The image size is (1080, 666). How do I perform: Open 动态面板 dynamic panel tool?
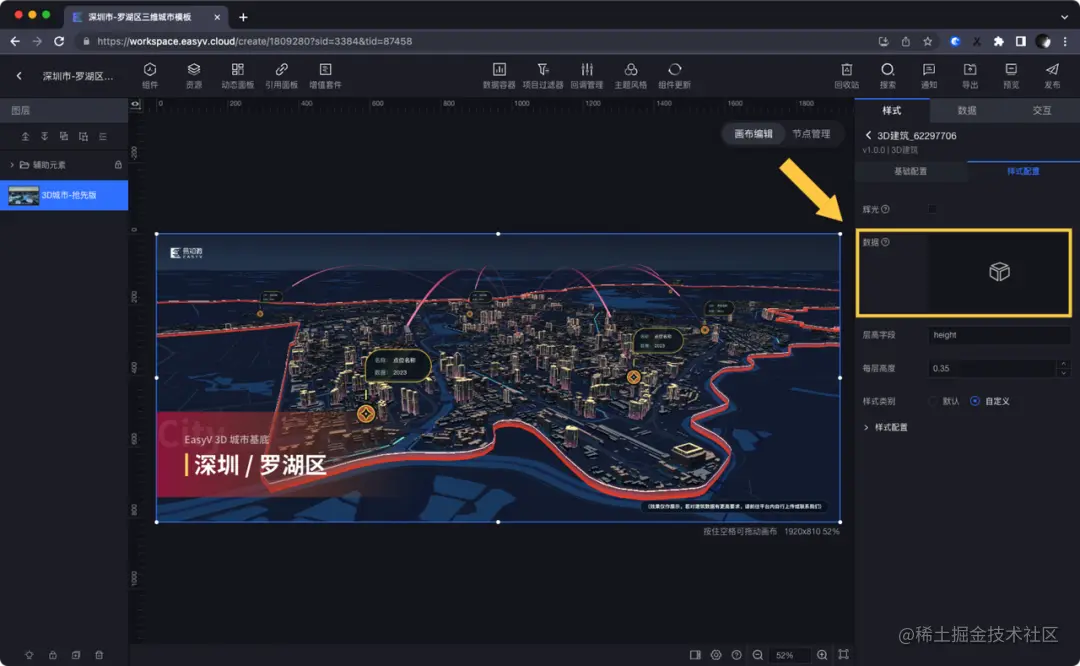pyautogui.click(x=238, y=75)
